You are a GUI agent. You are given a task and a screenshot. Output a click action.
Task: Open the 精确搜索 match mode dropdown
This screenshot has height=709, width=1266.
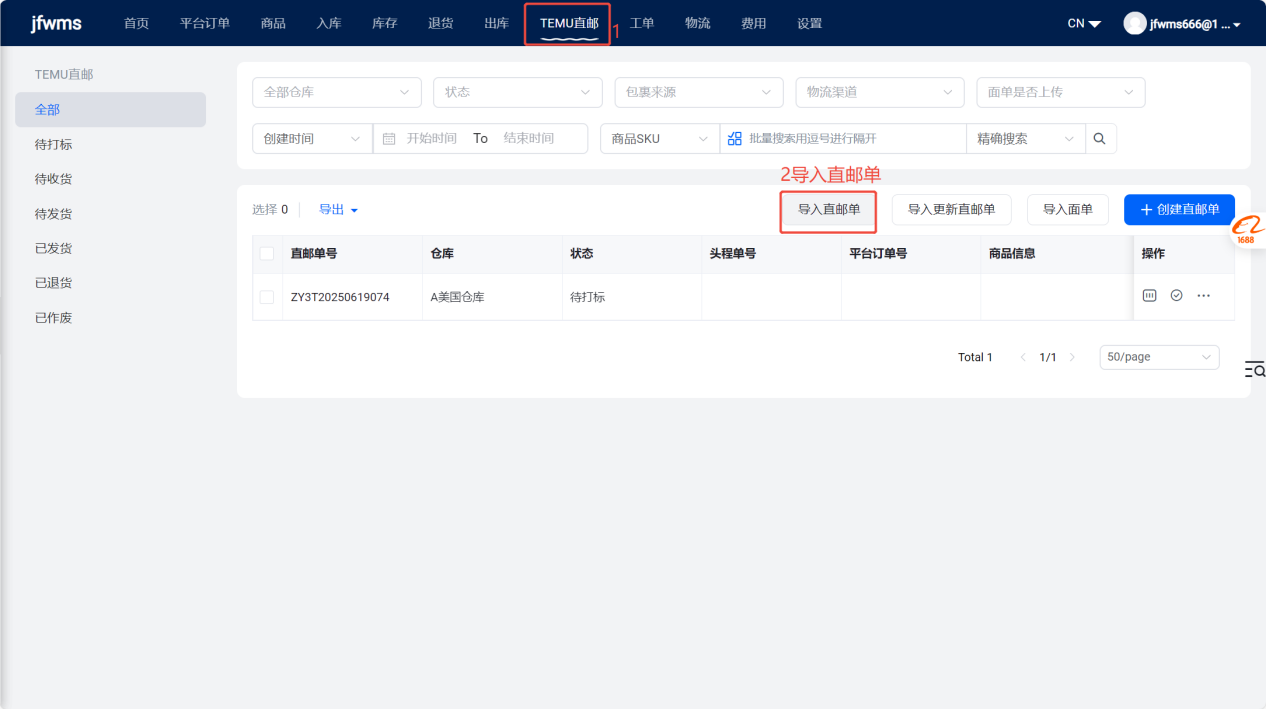click(x=1026, y=138)
